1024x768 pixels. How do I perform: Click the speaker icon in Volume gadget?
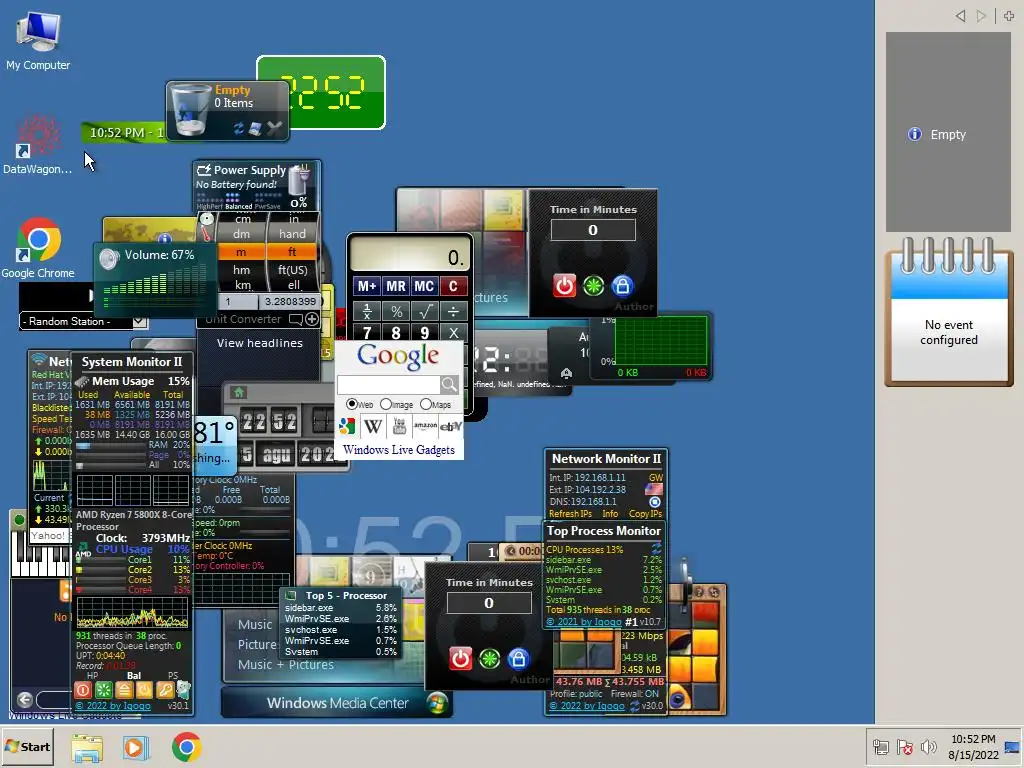tap(108, 259)
